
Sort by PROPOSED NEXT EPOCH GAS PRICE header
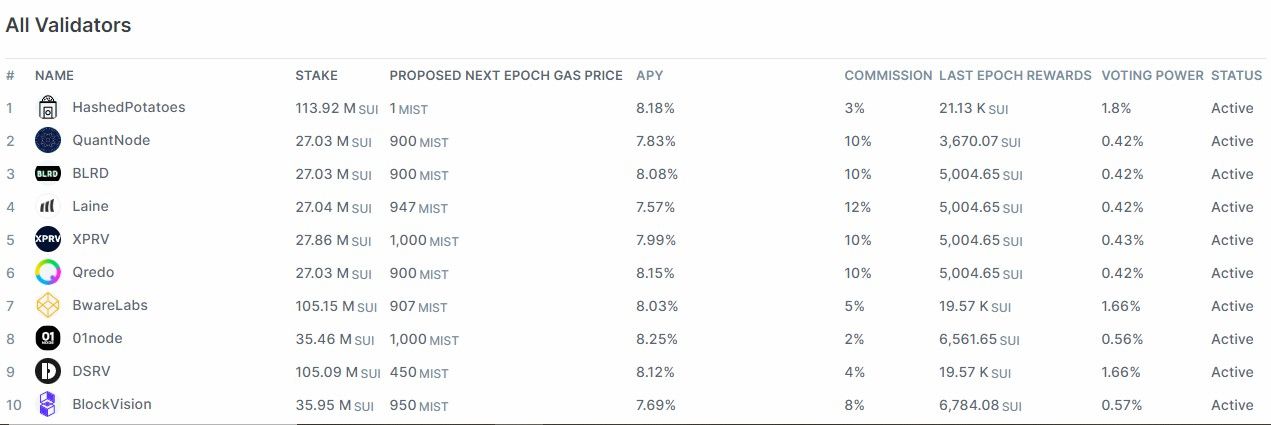coord(506,76)
